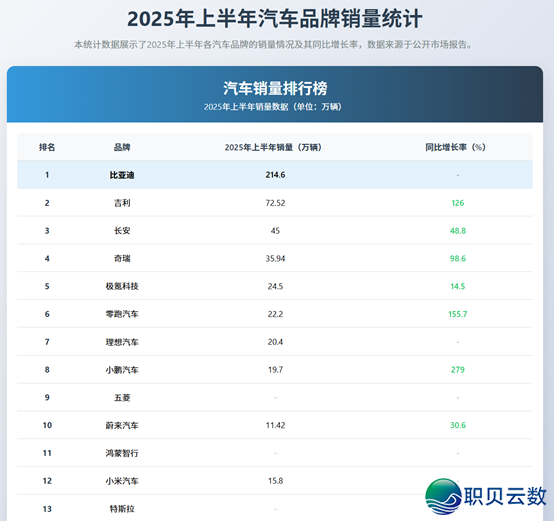Image resolution: width=554 pixels, height=521 pixels.
Task: Select the brand cell 五菱
Action: click(122, 398)
